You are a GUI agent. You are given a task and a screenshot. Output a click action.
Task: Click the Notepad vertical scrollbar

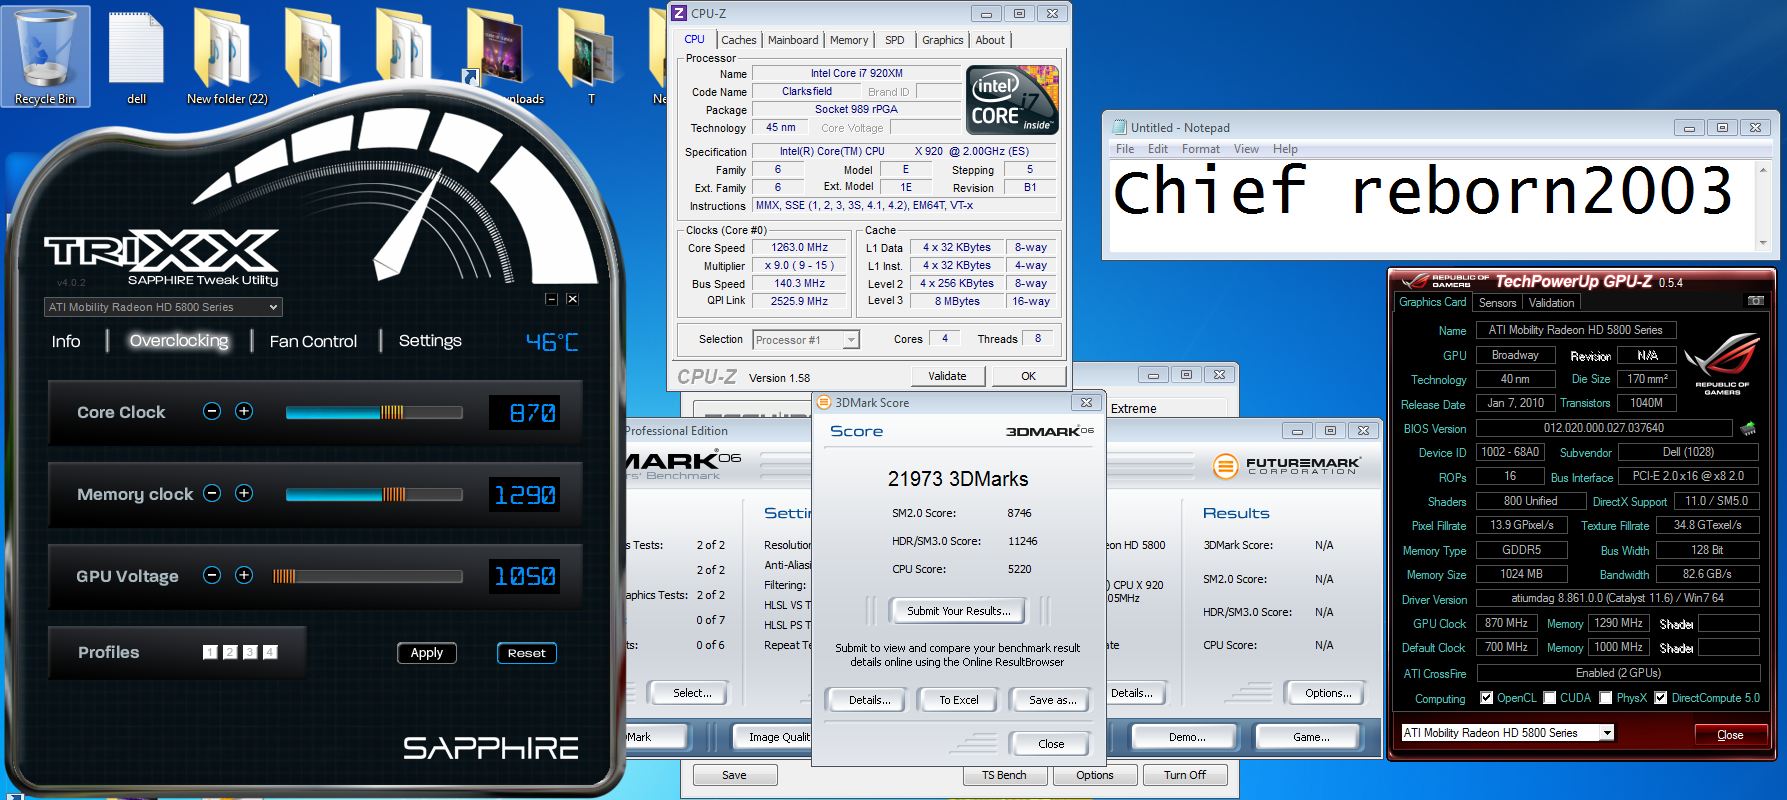1762,207
